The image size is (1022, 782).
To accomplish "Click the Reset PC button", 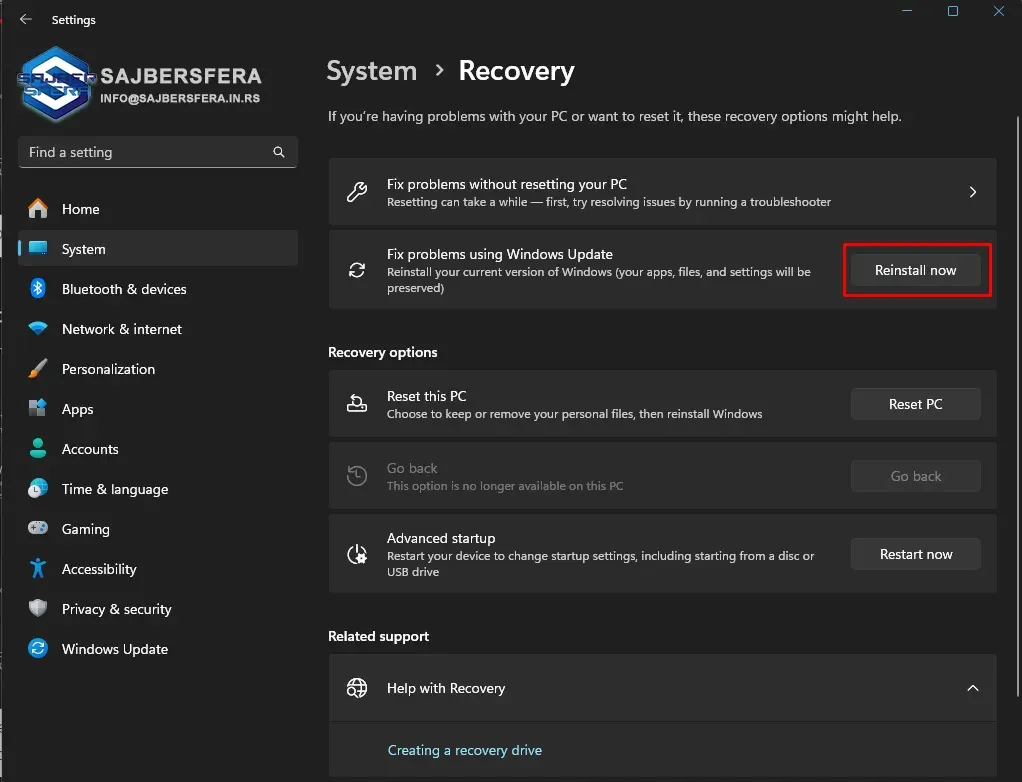I will coord(915,404).
